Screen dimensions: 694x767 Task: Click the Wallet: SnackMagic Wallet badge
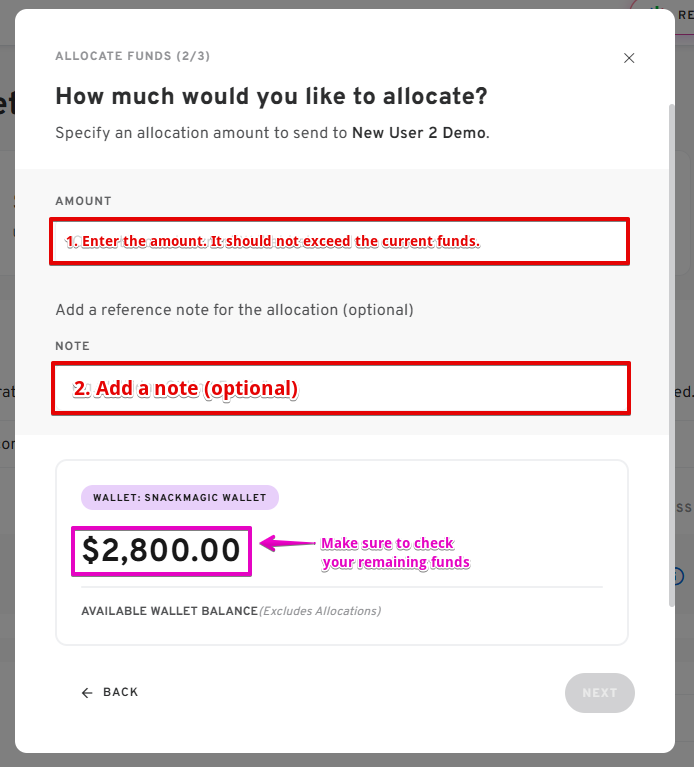[180, 497]
